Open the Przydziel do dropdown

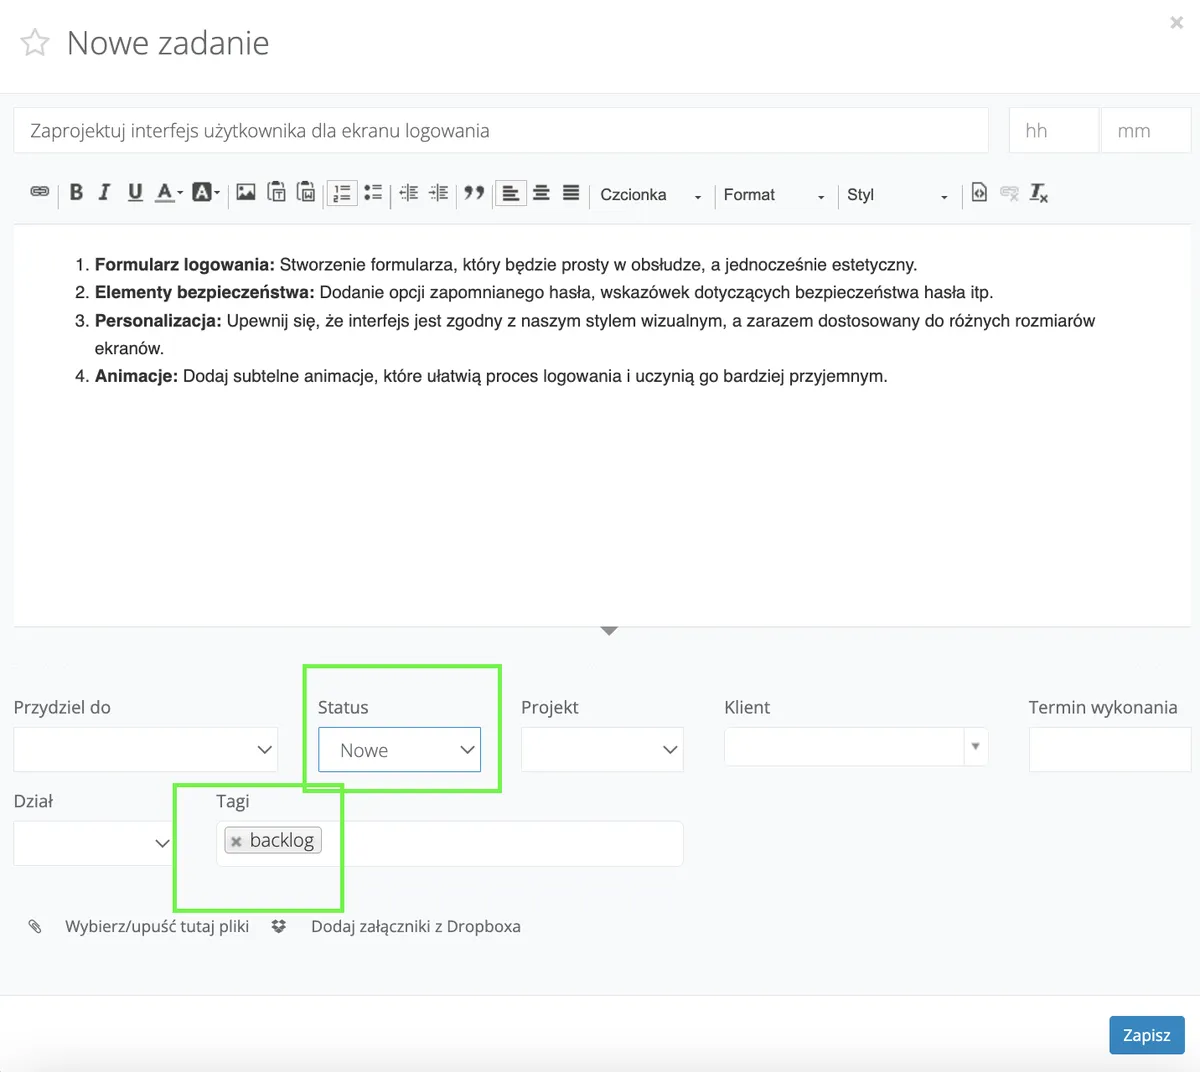pyautogui.click(x=146, y=749)
